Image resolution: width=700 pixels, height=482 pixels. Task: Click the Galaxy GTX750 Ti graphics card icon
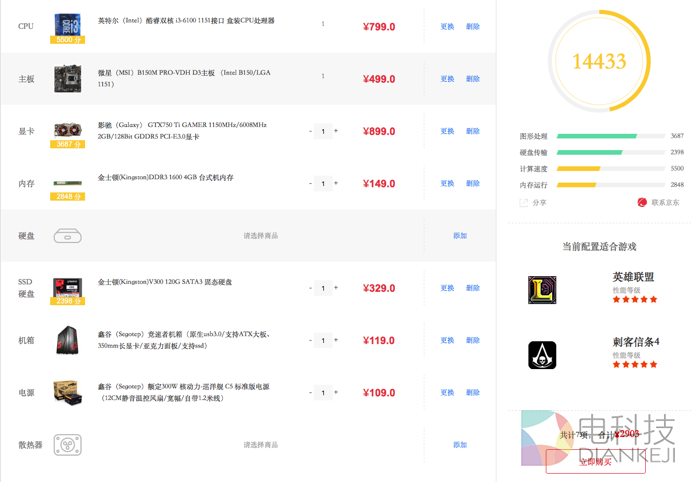68,129
